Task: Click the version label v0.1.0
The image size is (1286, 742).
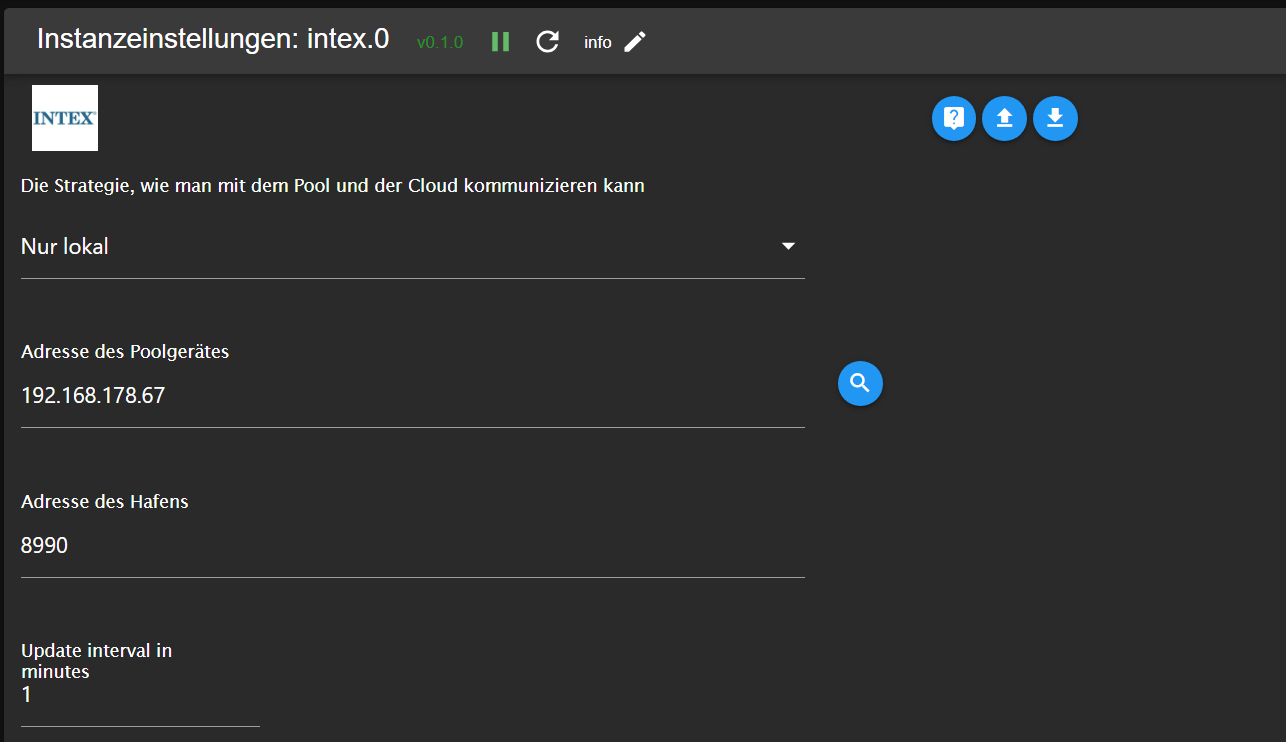Action: pyautogui.click(x=440, y=42)
